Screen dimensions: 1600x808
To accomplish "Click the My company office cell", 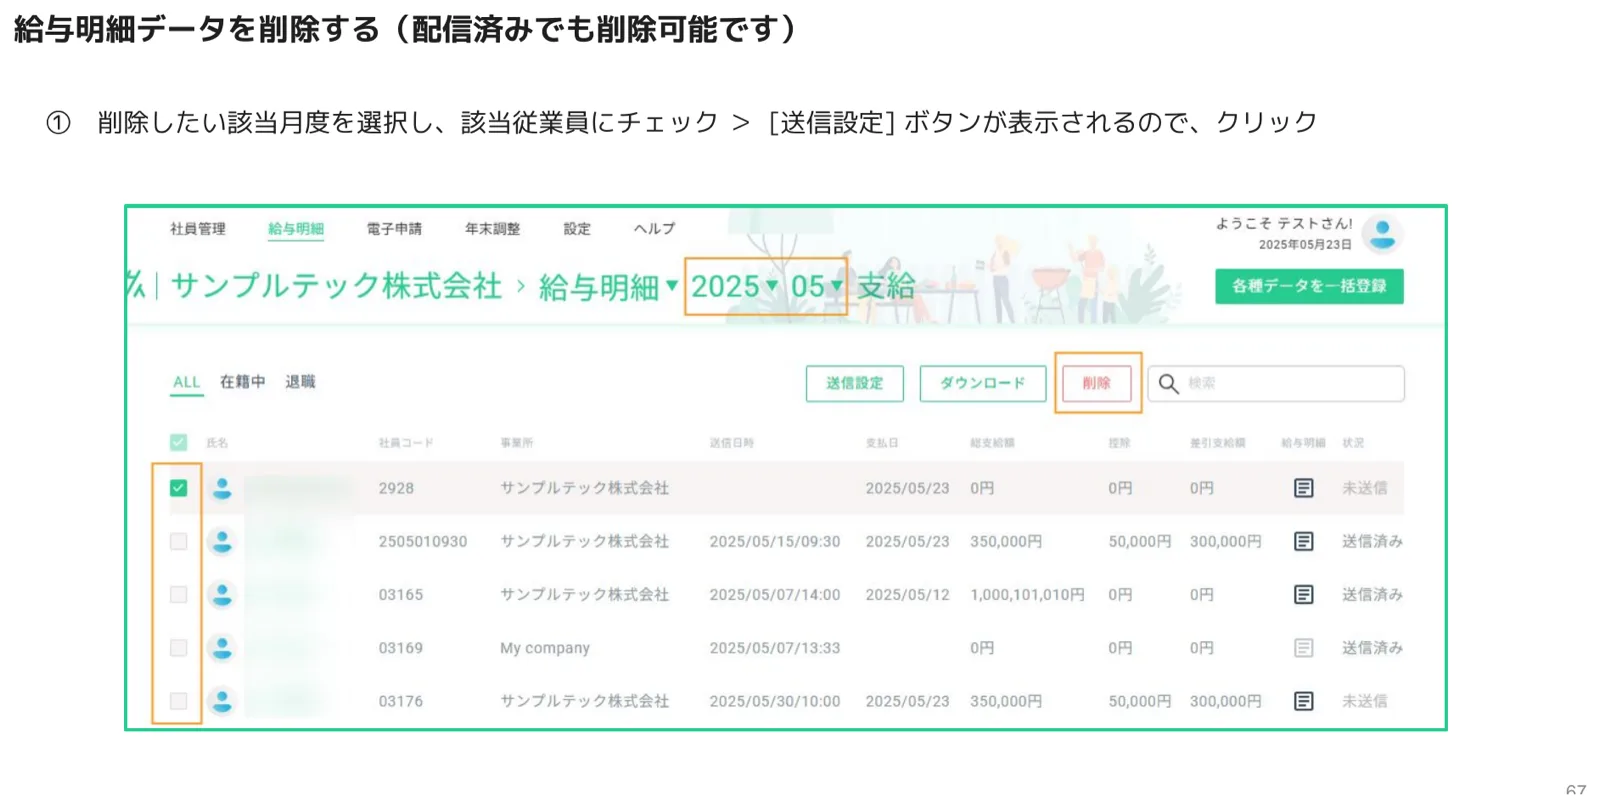I will pyautogui.click(x=545, y=648).
